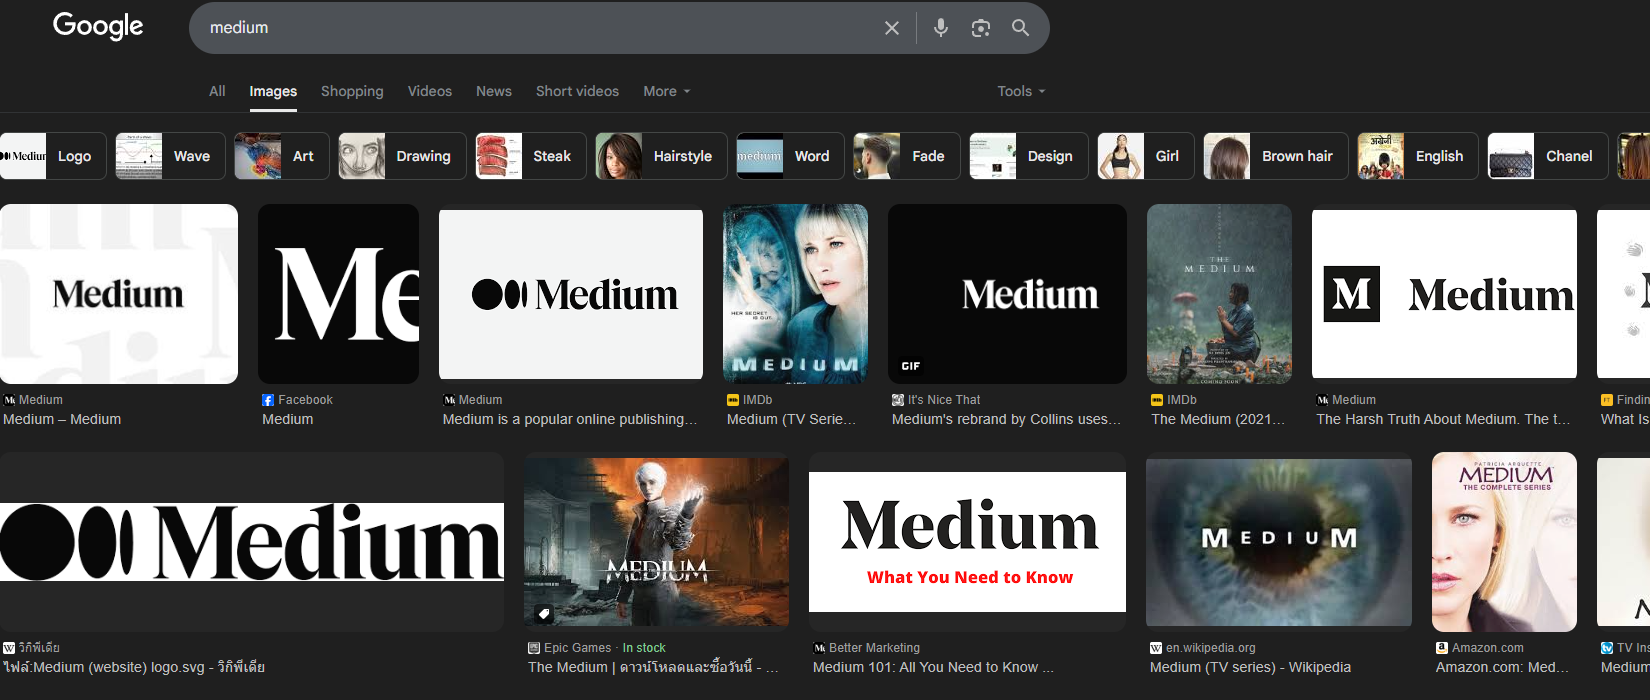Click the 'In stock' label under Epic Games
The image size is (1650, 700).
coord(644,648)
